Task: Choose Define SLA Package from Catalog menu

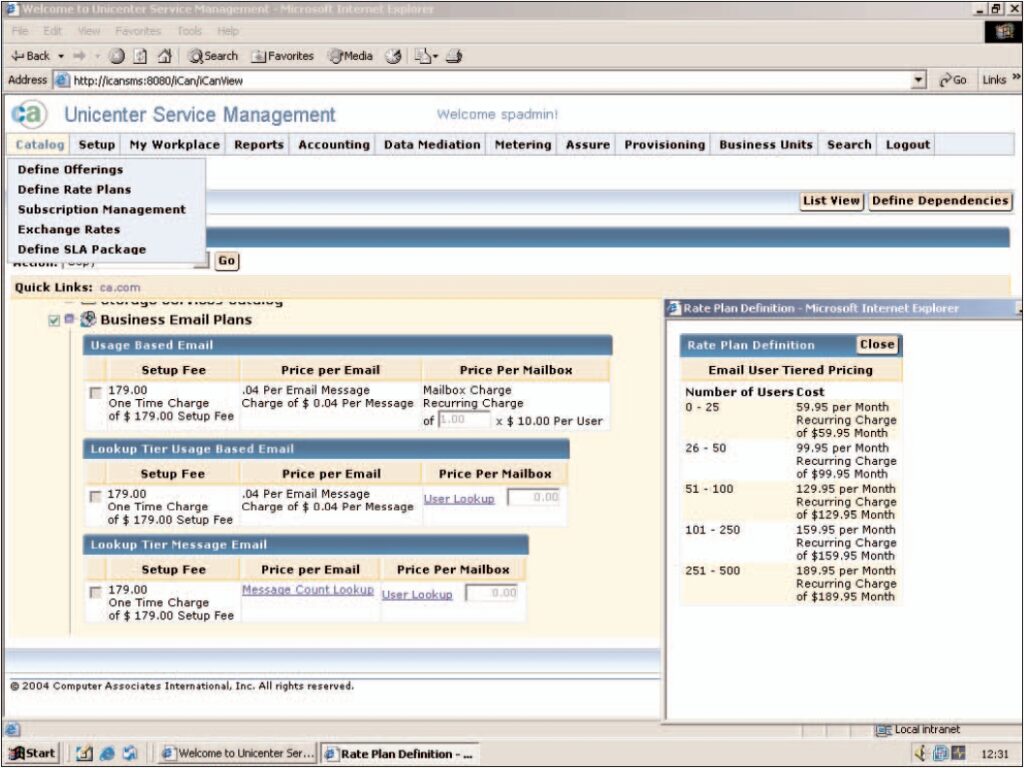Action: [82, 249]
